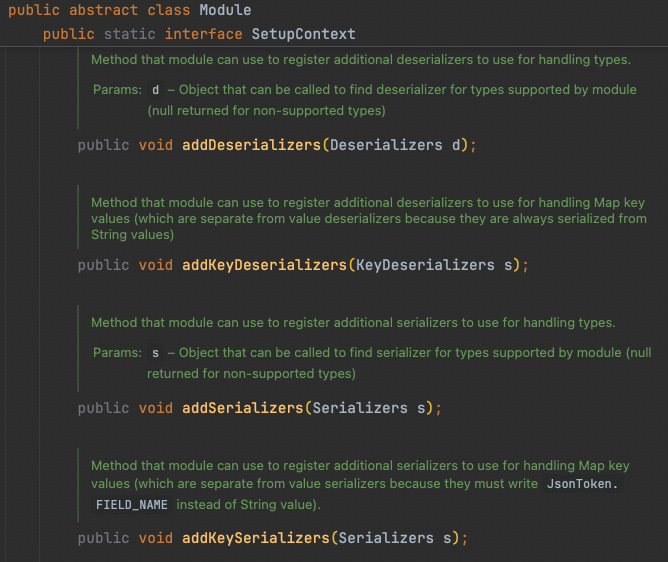
Task: Click the addDeserializers method name
Action: point(251,145)
